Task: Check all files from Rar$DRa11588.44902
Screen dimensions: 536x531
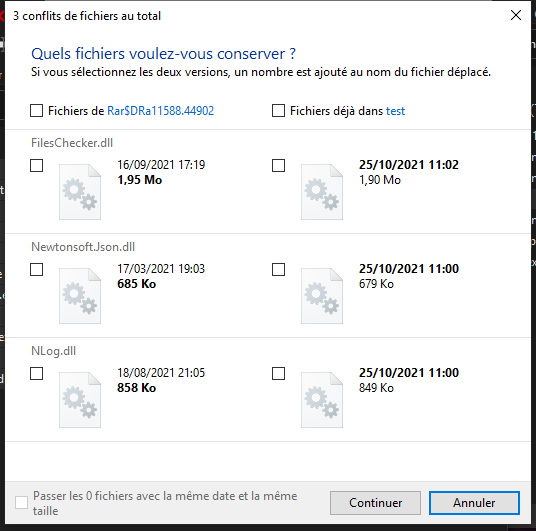Action: pos(37,111)
